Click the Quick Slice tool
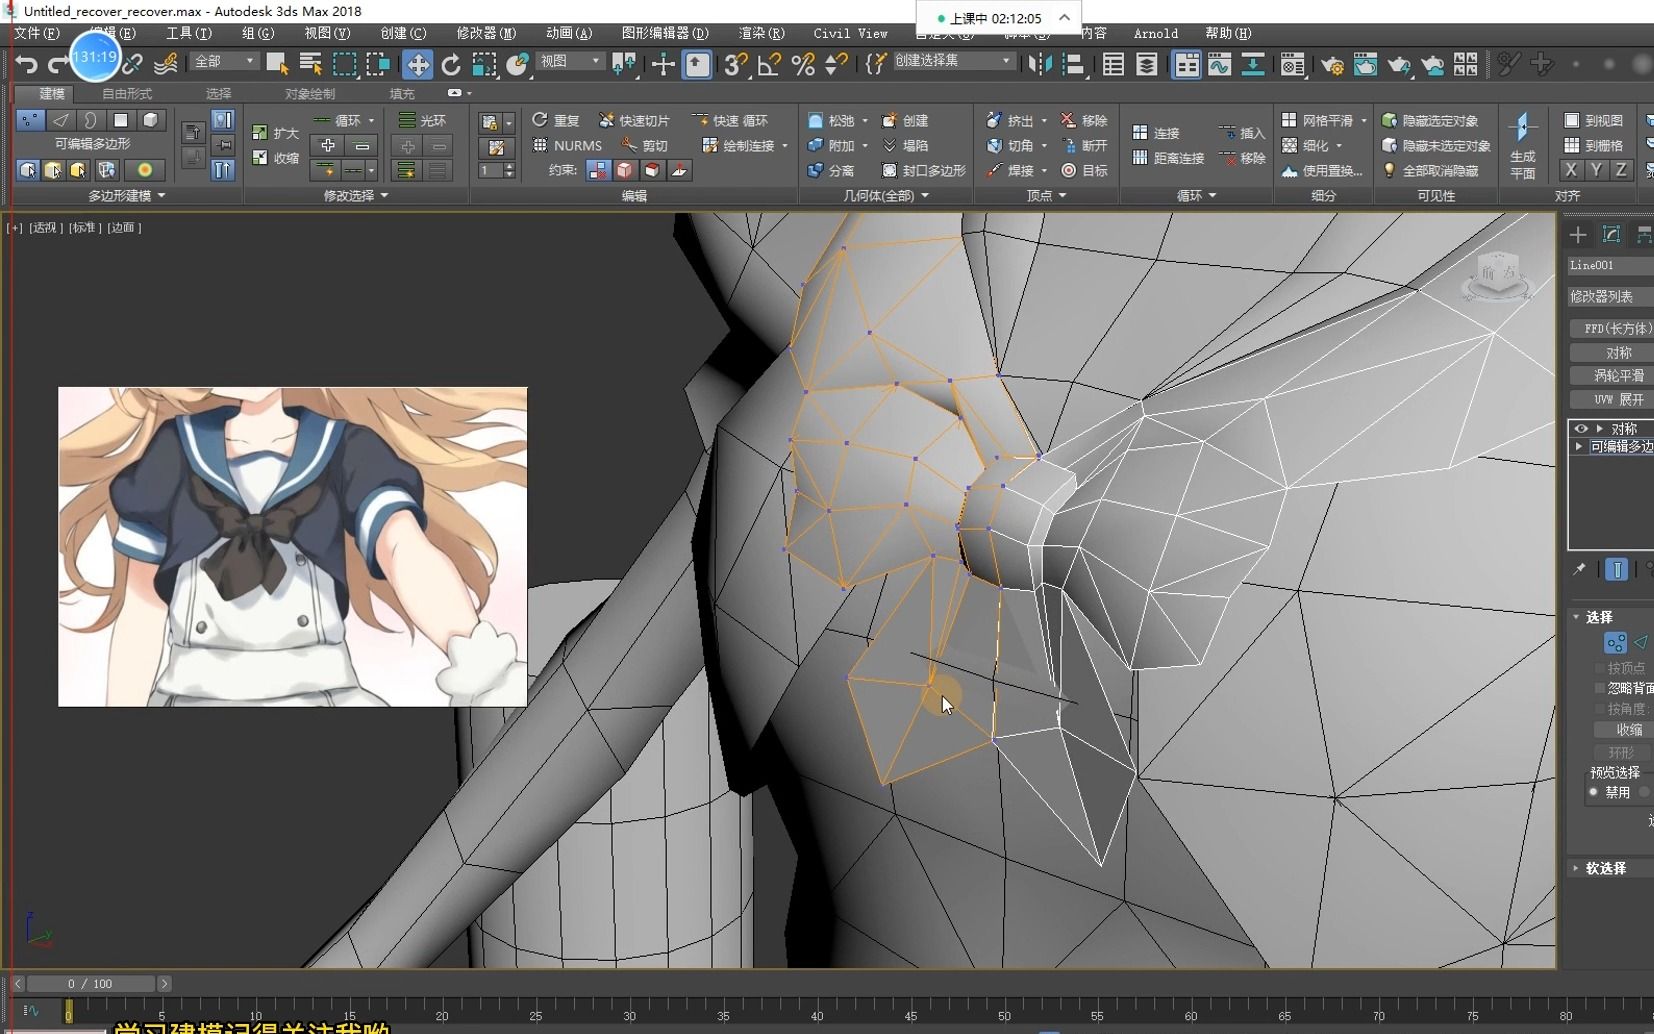Image resolution: width=1654 pixels, height=1034 pixels. [633, 121]
